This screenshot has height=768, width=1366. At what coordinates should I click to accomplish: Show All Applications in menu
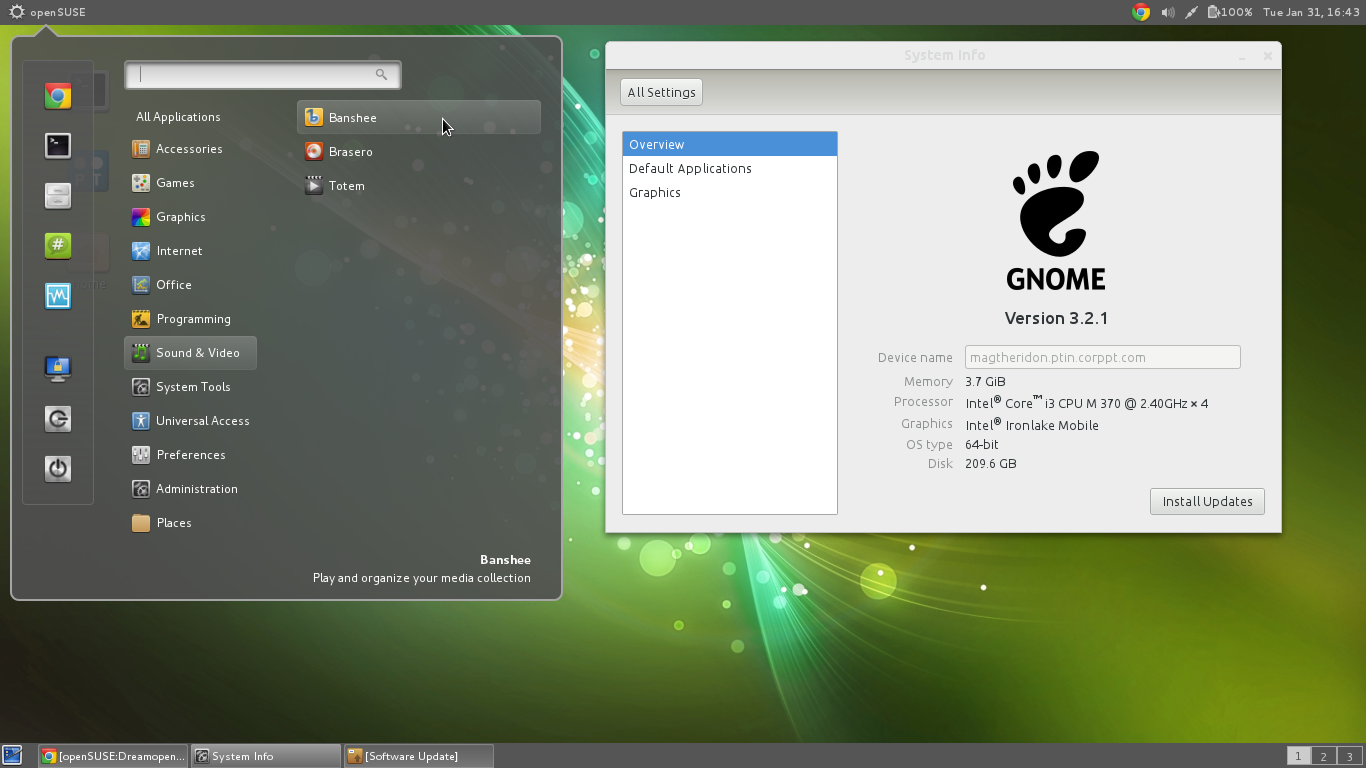click(x=178, y=117)
